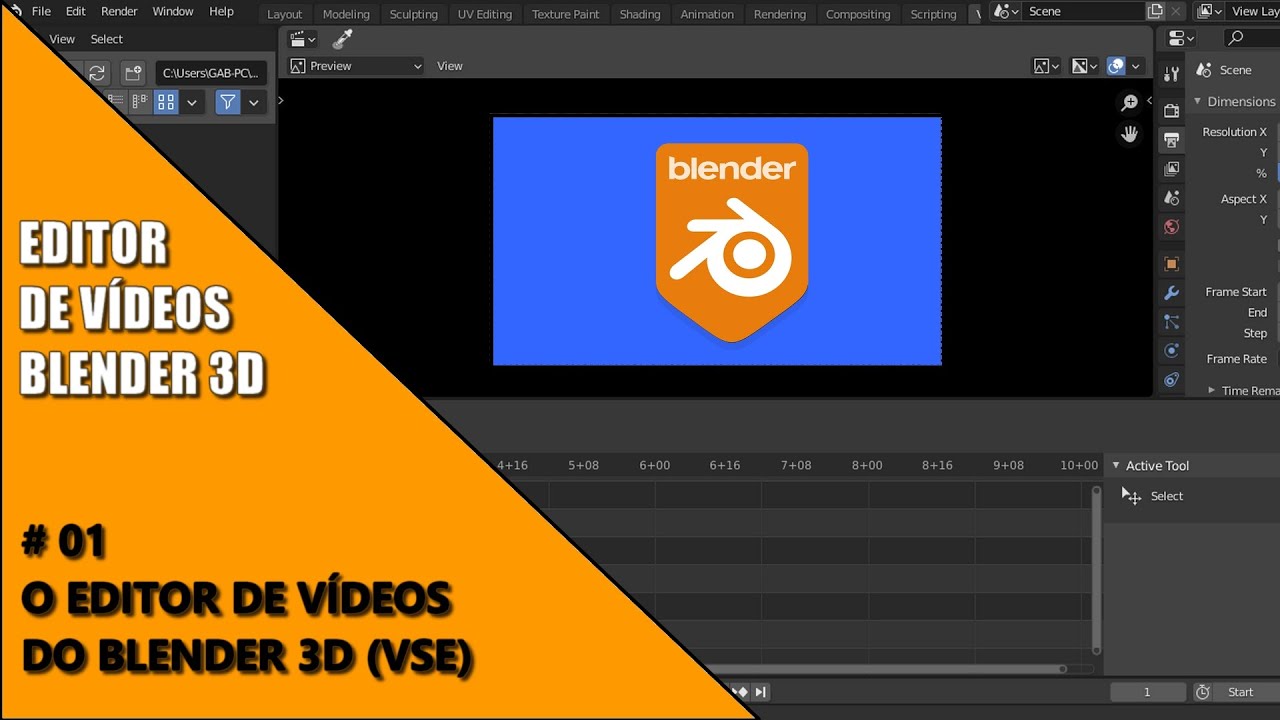Open the Modifier properties tab
This screenshot has height=720, width=1280.
point(1172,293)
